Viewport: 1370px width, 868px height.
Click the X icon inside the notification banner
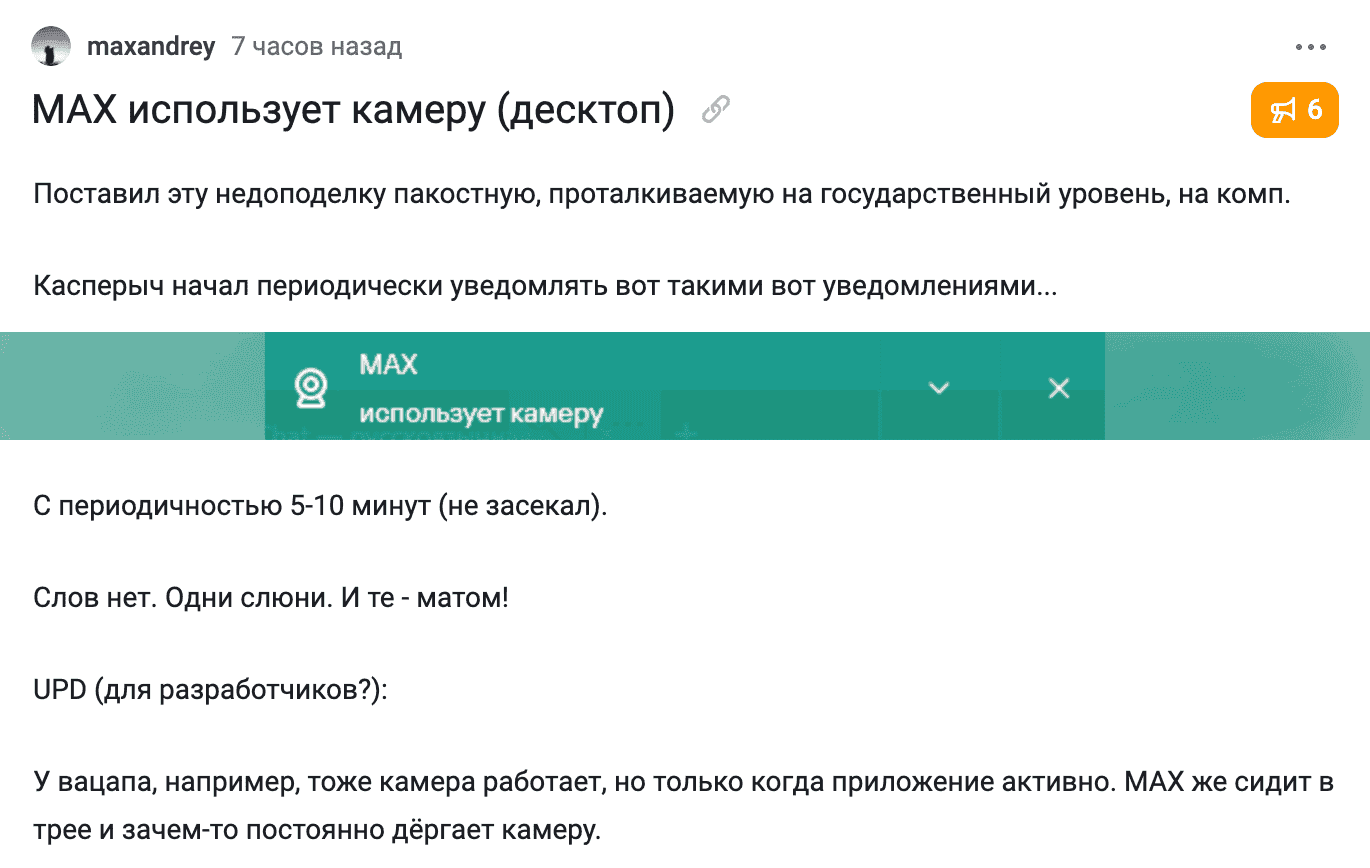click(x=1058, y=388)
